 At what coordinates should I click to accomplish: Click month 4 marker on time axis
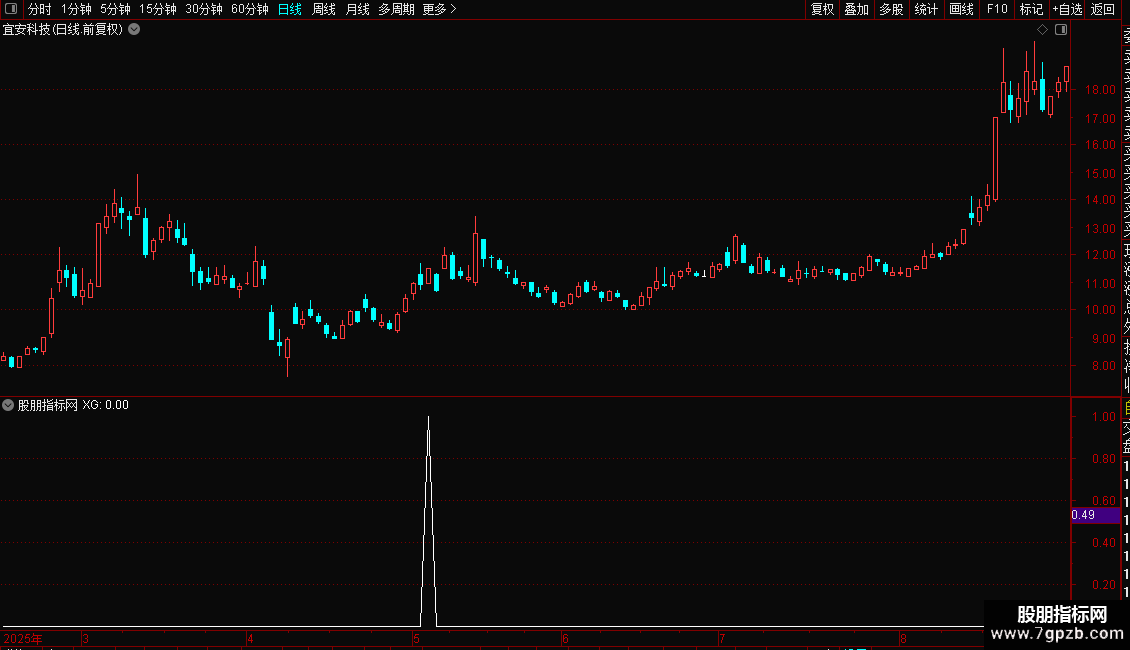point(250,638)
